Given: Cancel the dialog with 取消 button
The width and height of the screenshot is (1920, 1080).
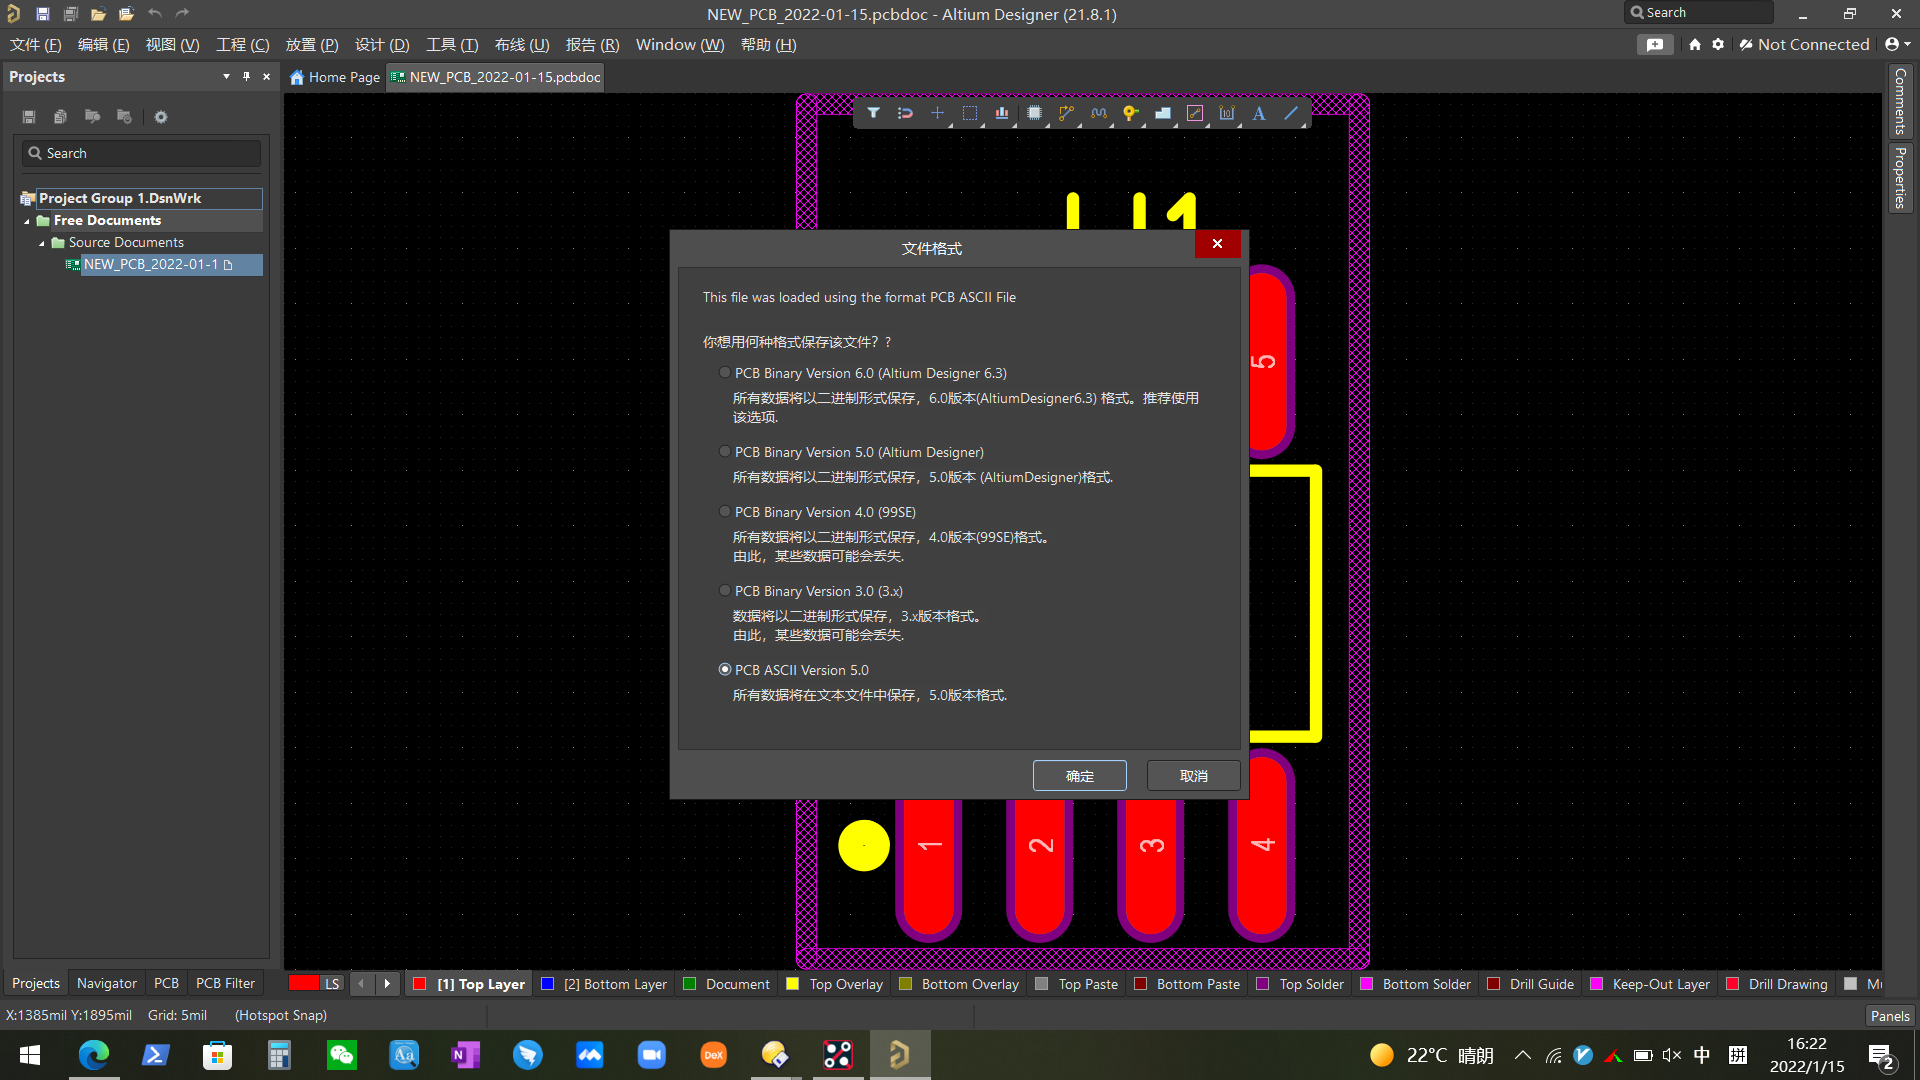Looking at the screenshot, I should [x=1192, y=775].
